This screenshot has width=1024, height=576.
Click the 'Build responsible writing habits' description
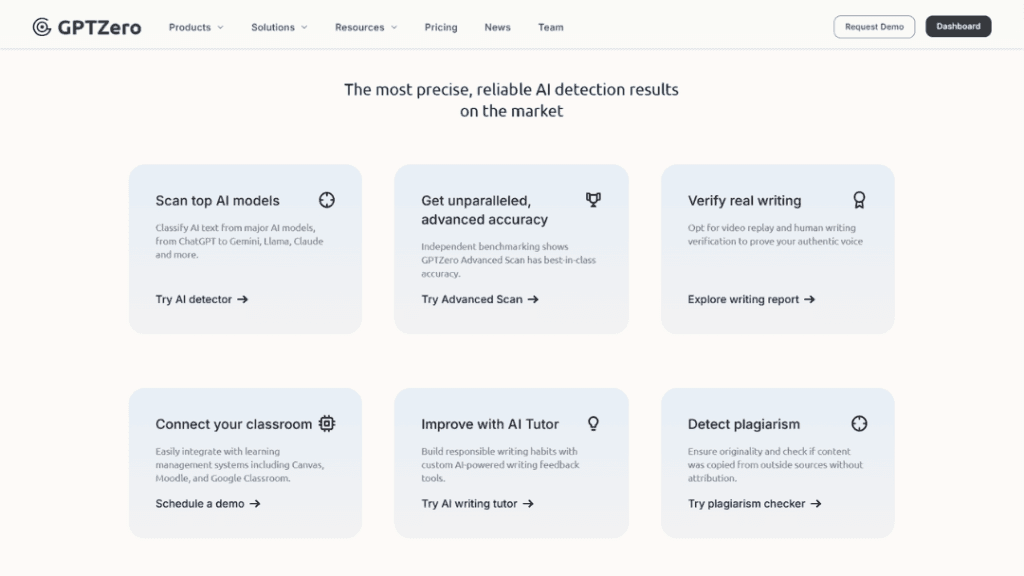tap(500, 464)
